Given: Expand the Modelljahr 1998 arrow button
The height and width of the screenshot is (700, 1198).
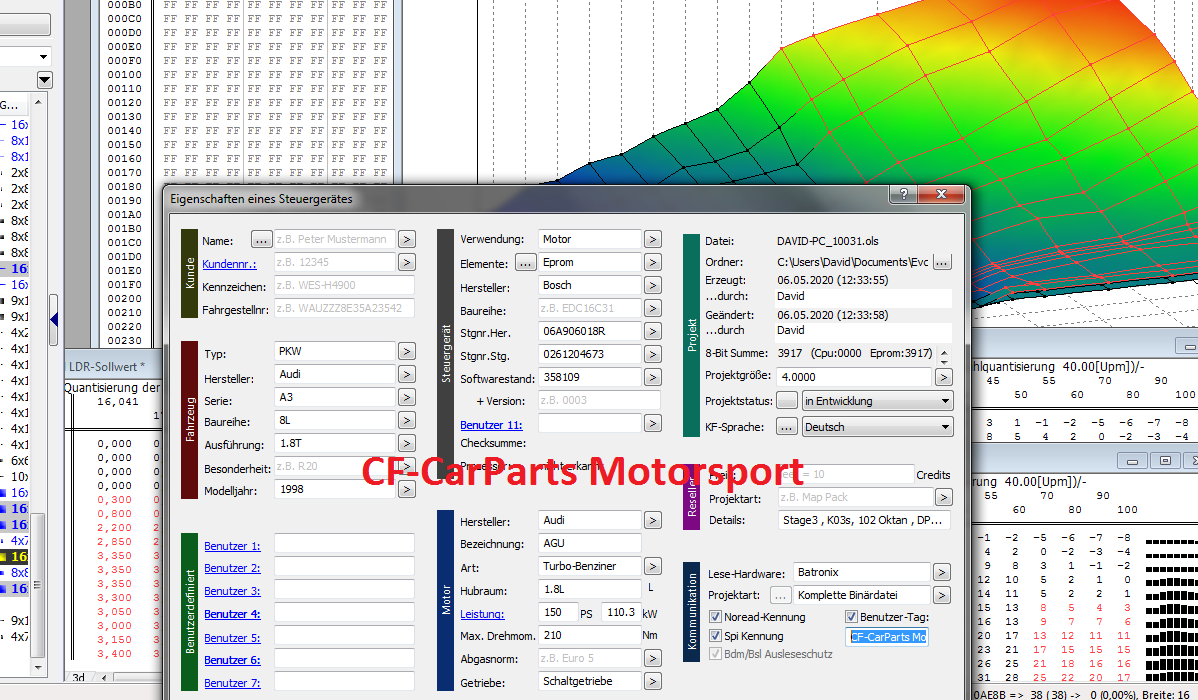Looking at the screenshot, I should (406, 489).
